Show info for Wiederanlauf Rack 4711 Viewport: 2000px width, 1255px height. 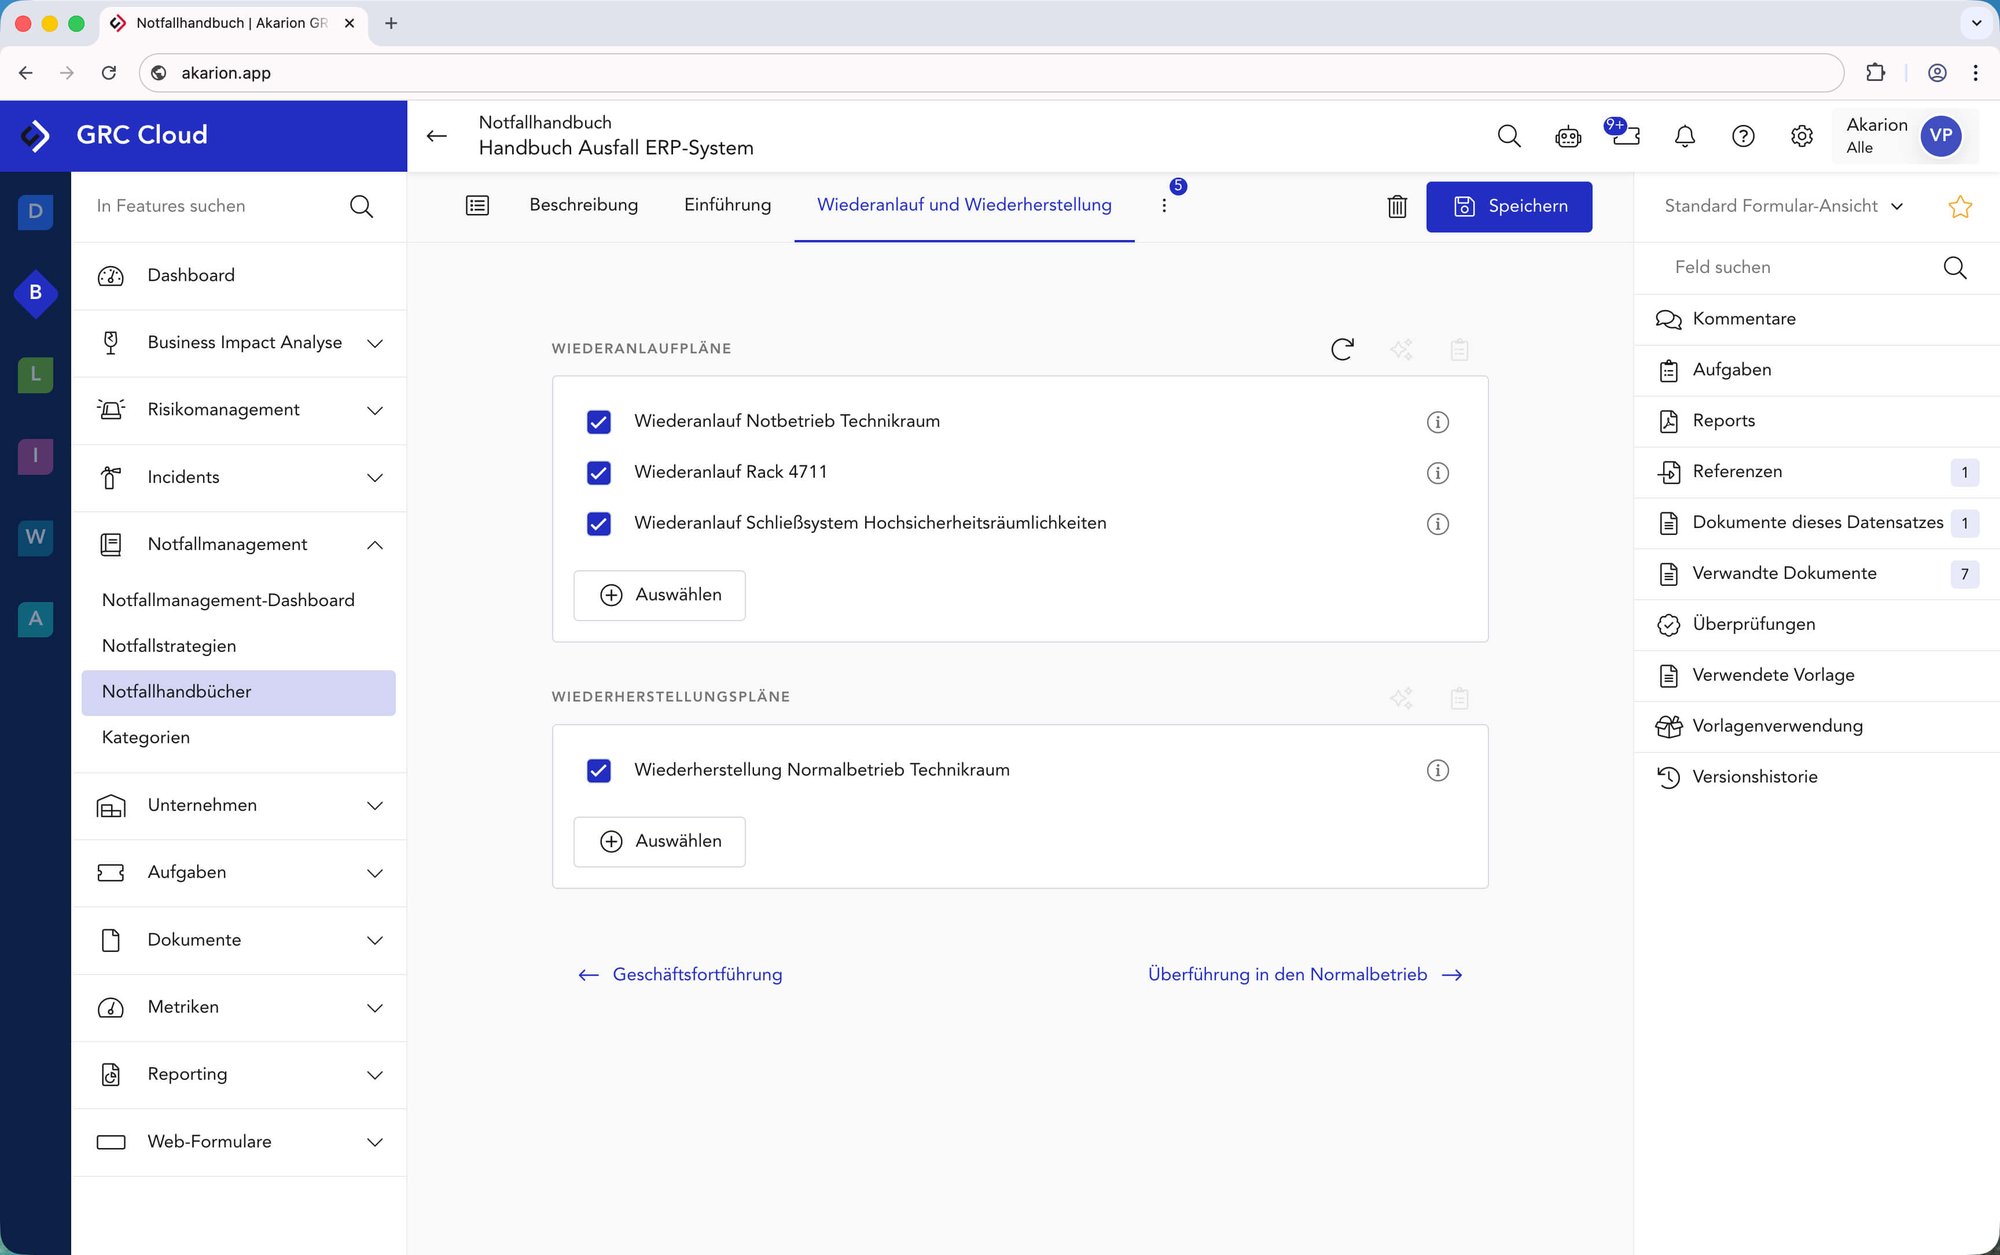click(x=1437, y=473)
